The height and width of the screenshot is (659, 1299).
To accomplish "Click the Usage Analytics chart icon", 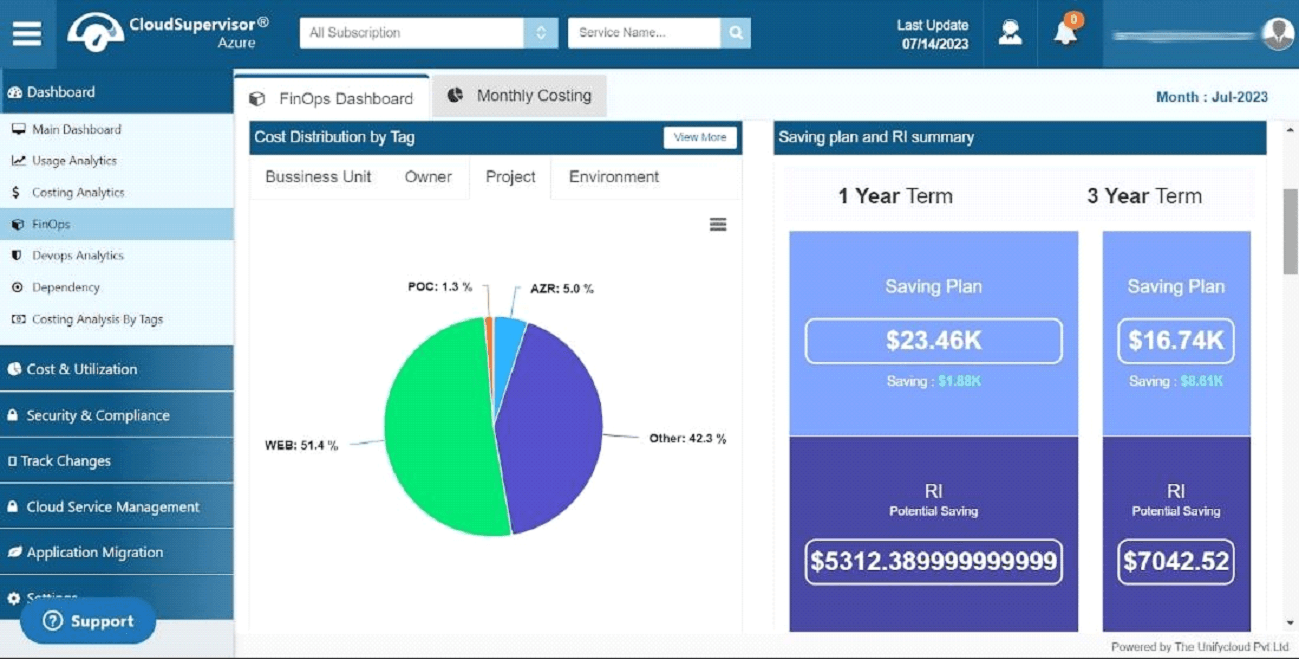I will (x=18, y=160).
